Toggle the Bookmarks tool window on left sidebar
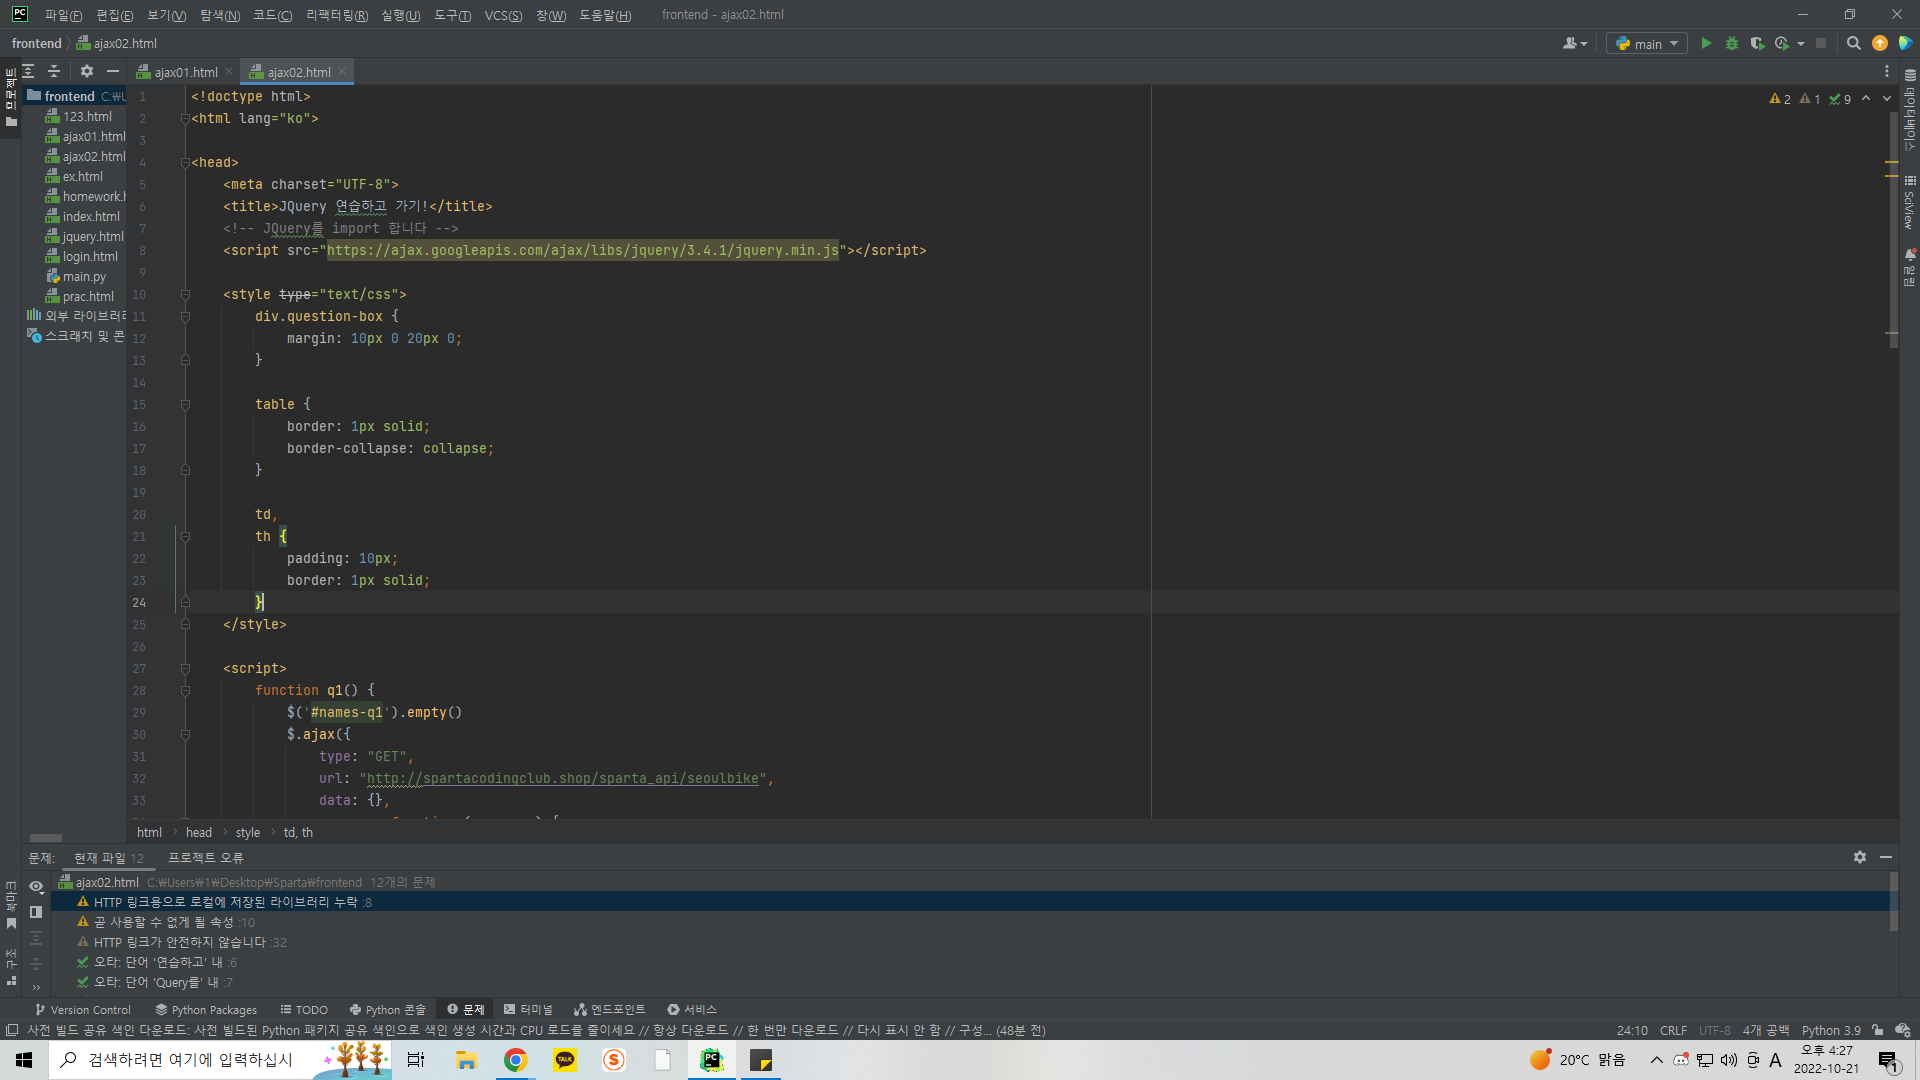Viewport: 1920px width, 1080px height. [11, 905]
